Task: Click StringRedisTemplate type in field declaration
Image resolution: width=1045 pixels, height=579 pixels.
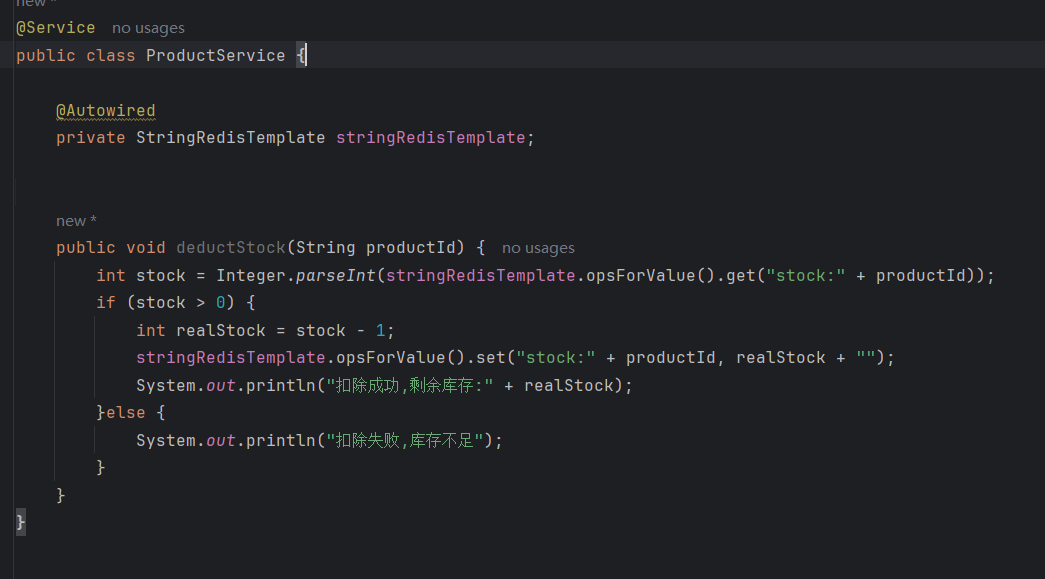Action: [231, 138]
